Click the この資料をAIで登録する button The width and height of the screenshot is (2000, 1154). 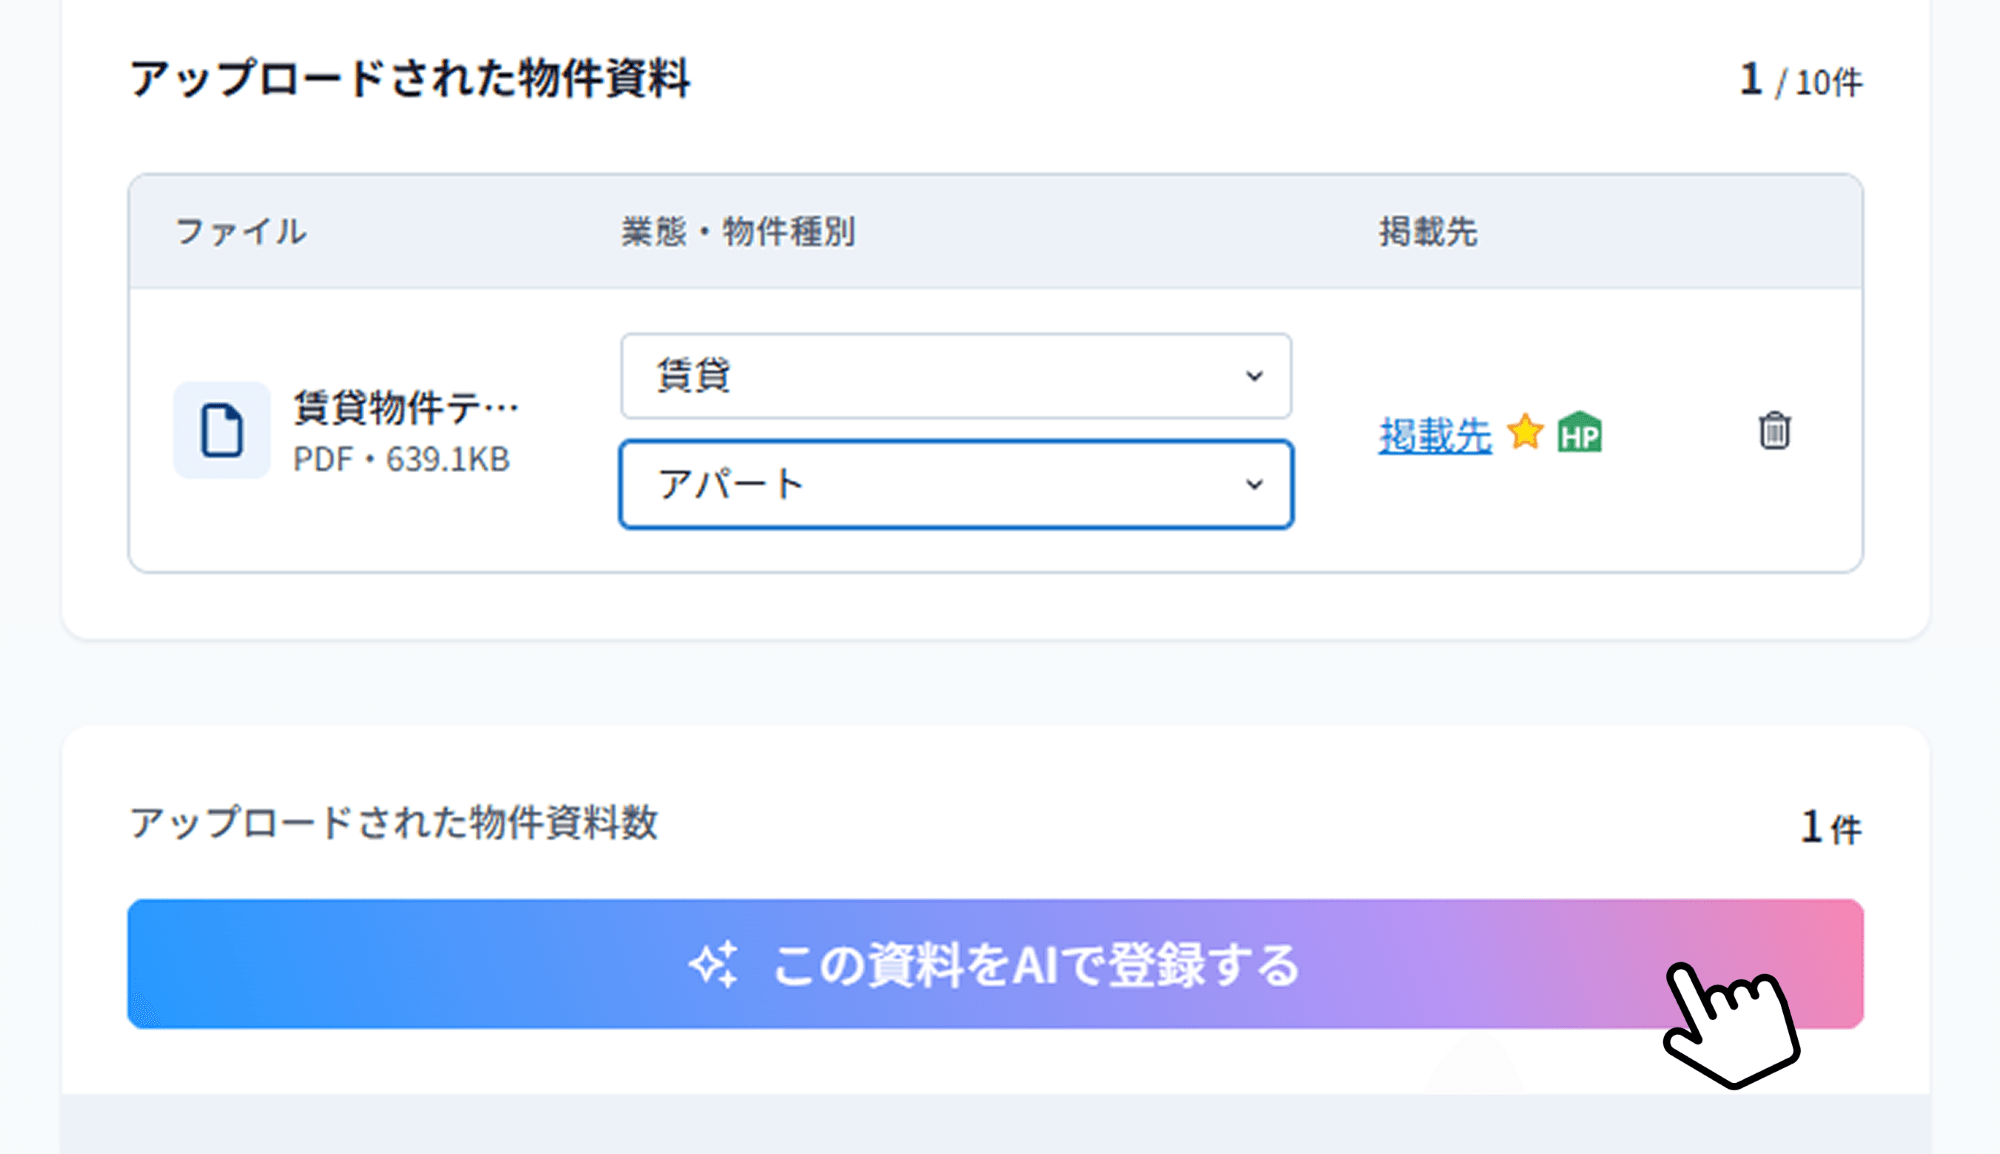(x=995, y=964)
